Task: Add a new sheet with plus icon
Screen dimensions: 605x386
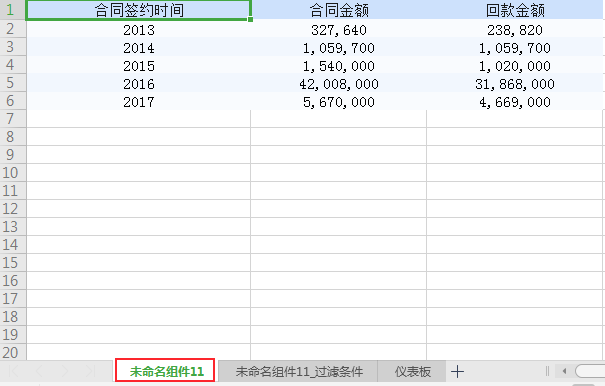Action: (x=457, y=372)
